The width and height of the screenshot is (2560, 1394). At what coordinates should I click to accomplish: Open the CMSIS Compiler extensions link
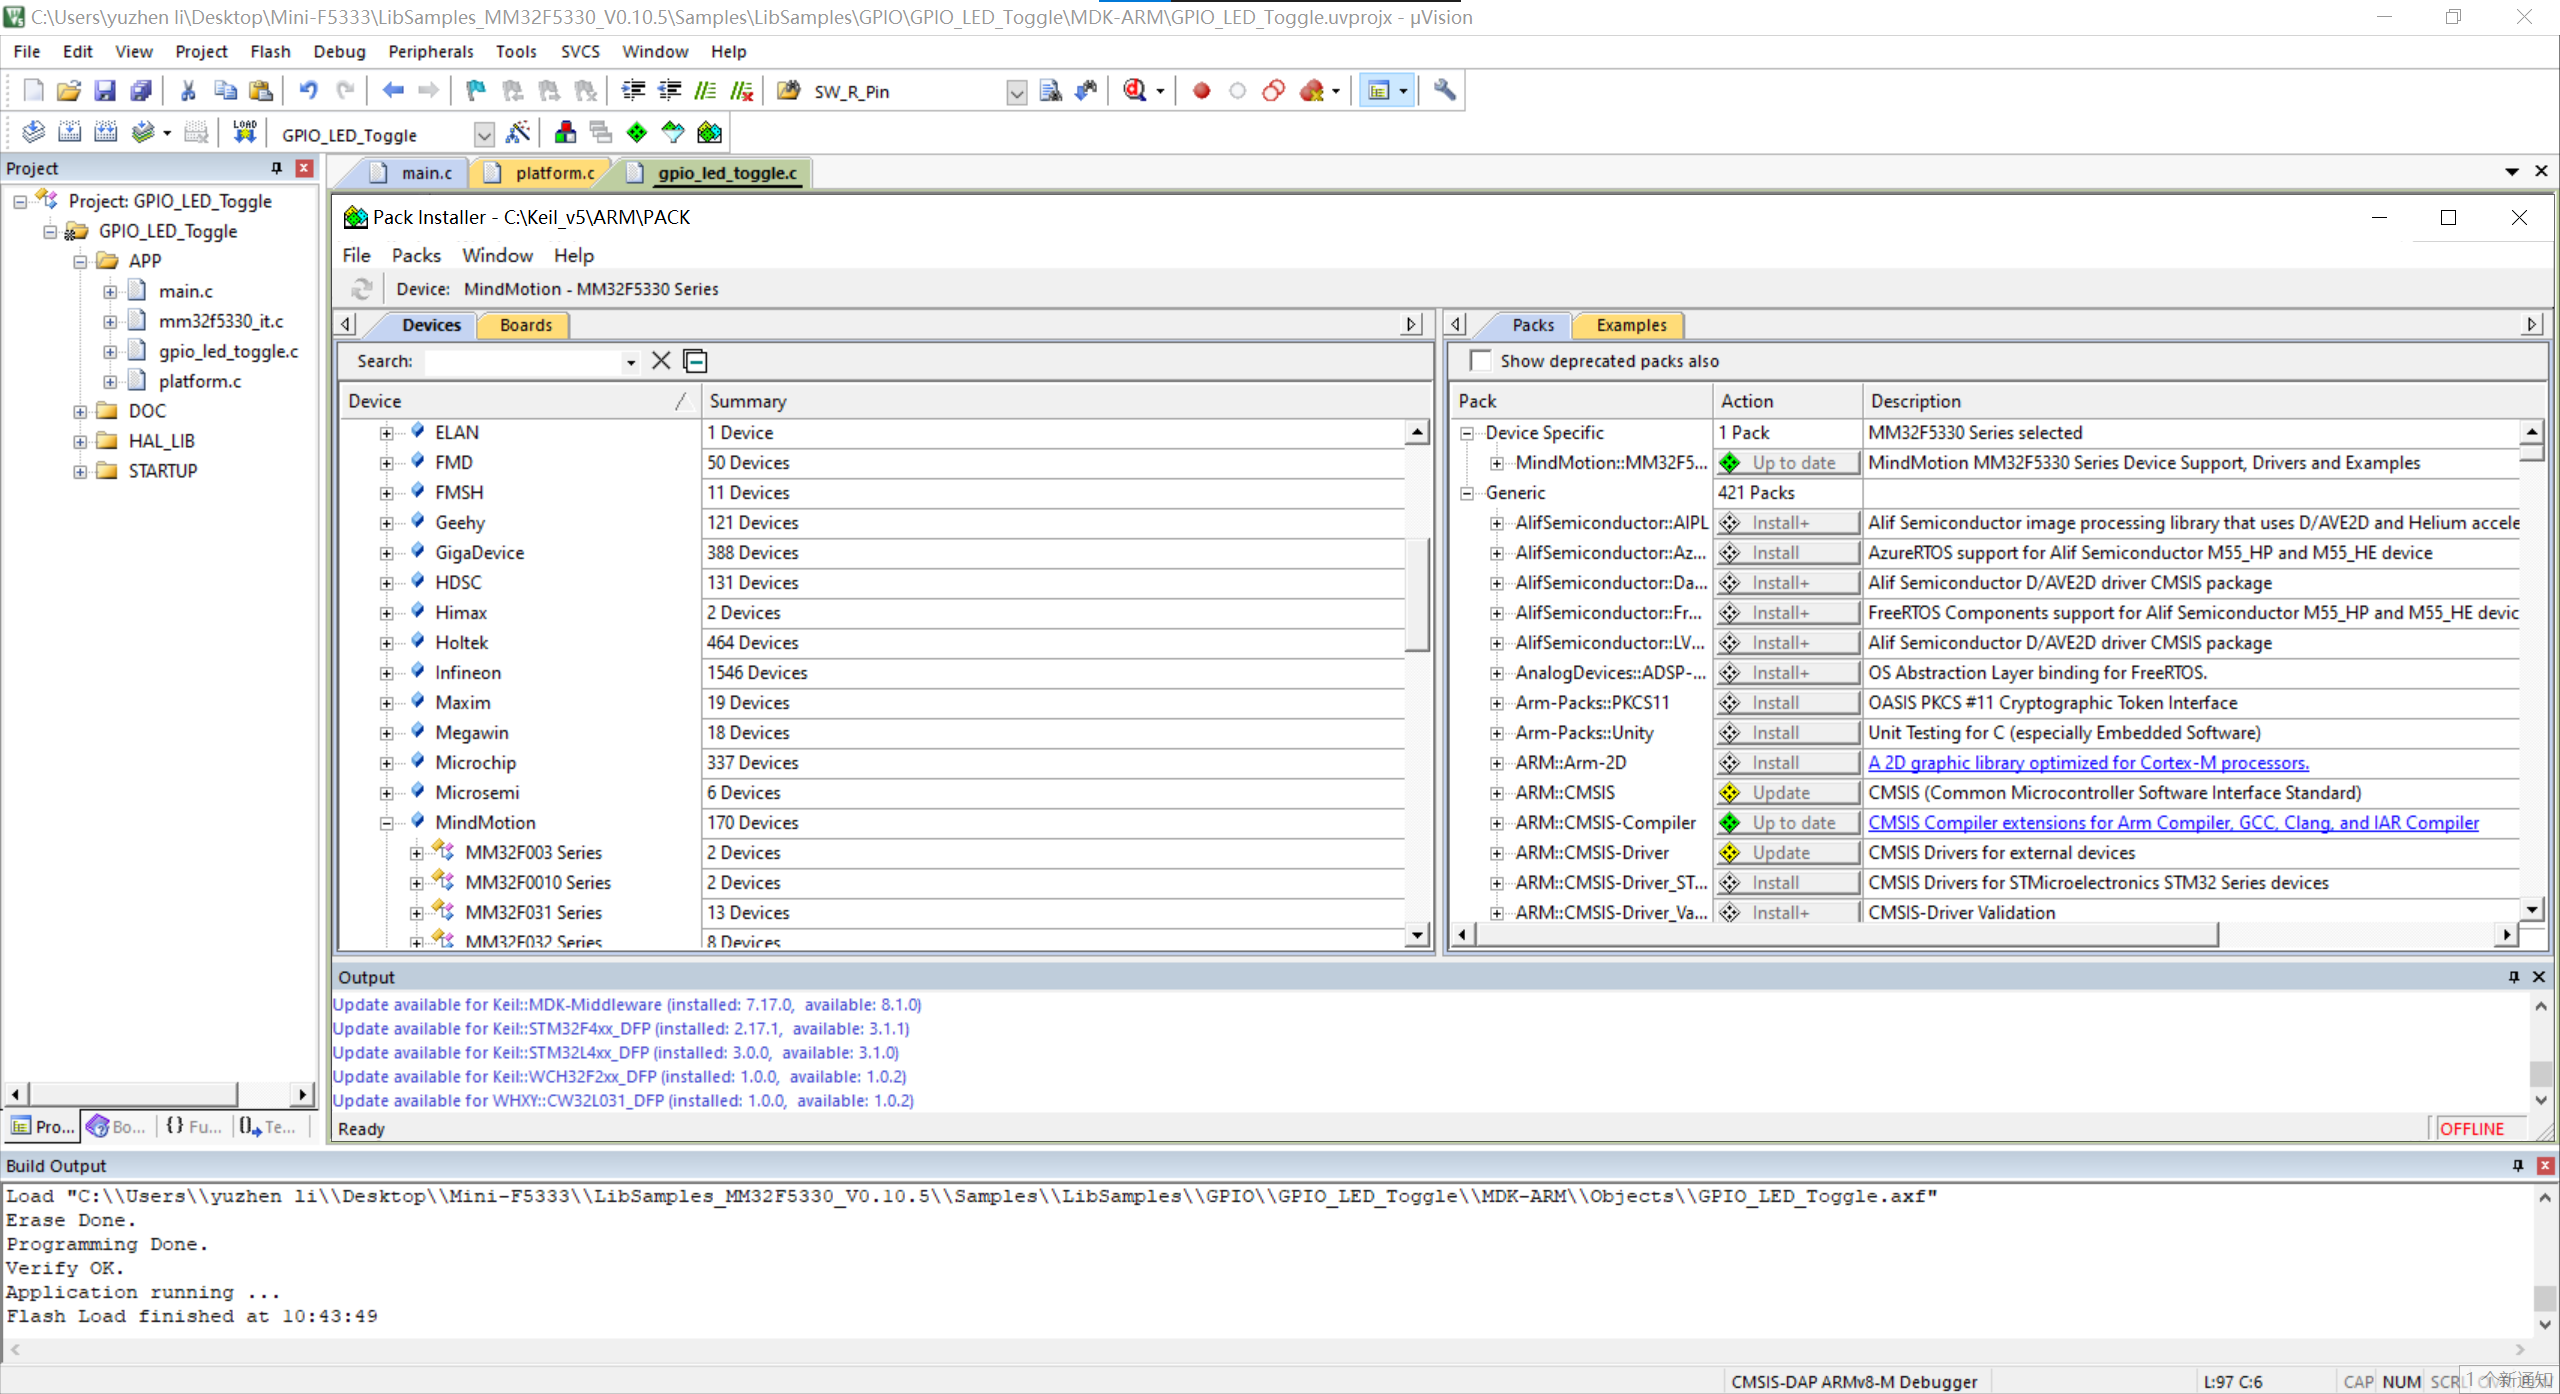(2173, 823)
